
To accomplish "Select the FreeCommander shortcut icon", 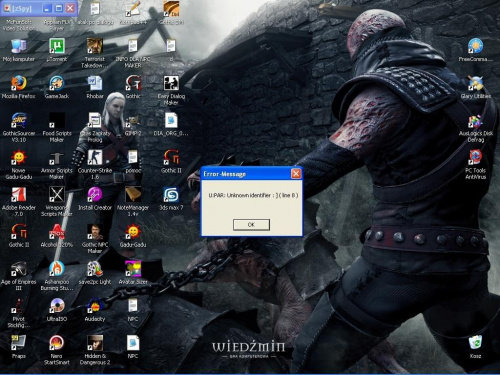I will pos(475,46).
